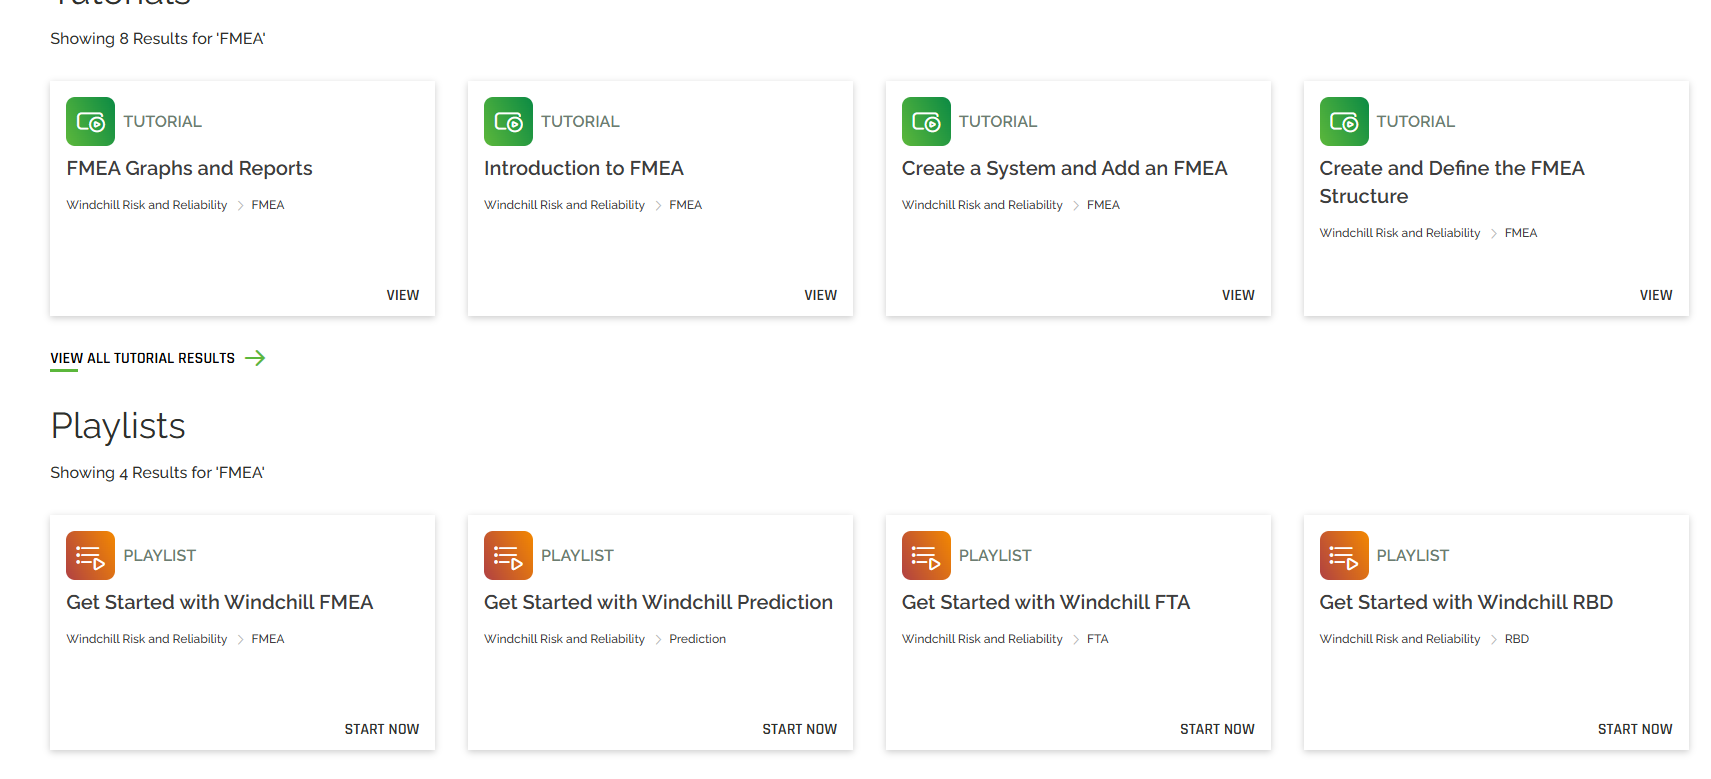Click the playlist icon on Windchill Prediction card

(x=508, y=555)
